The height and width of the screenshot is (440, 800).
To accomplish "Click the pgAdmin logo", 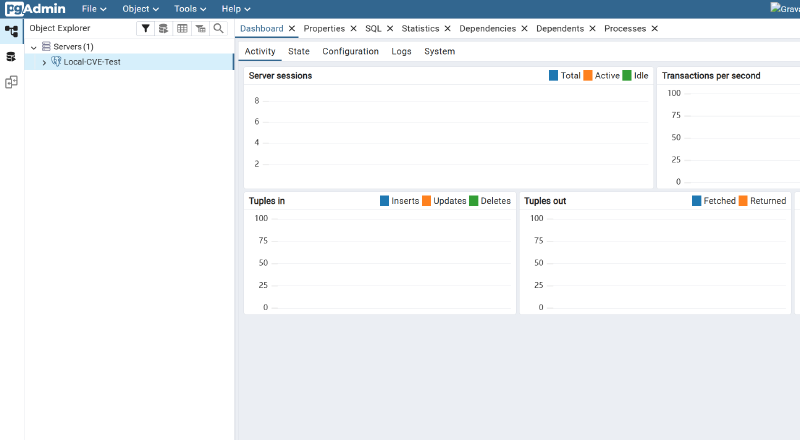I will (35, 9).
